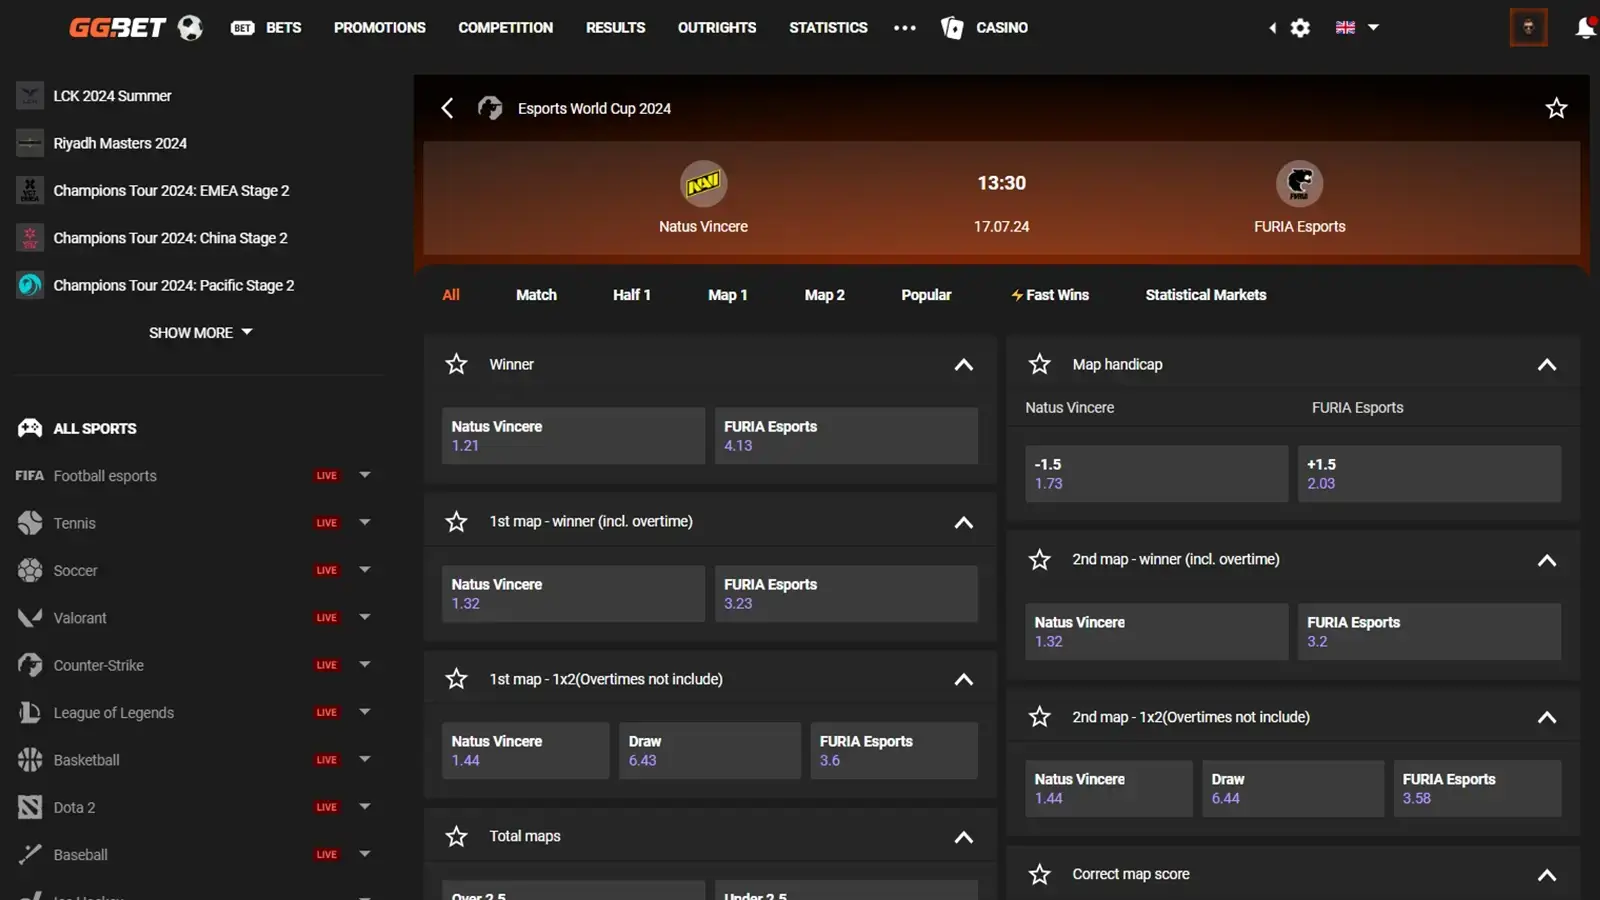Select the -1.5 handicap at 1.73
This screenshot has width=1600, height=900.
click(1156, 474)
